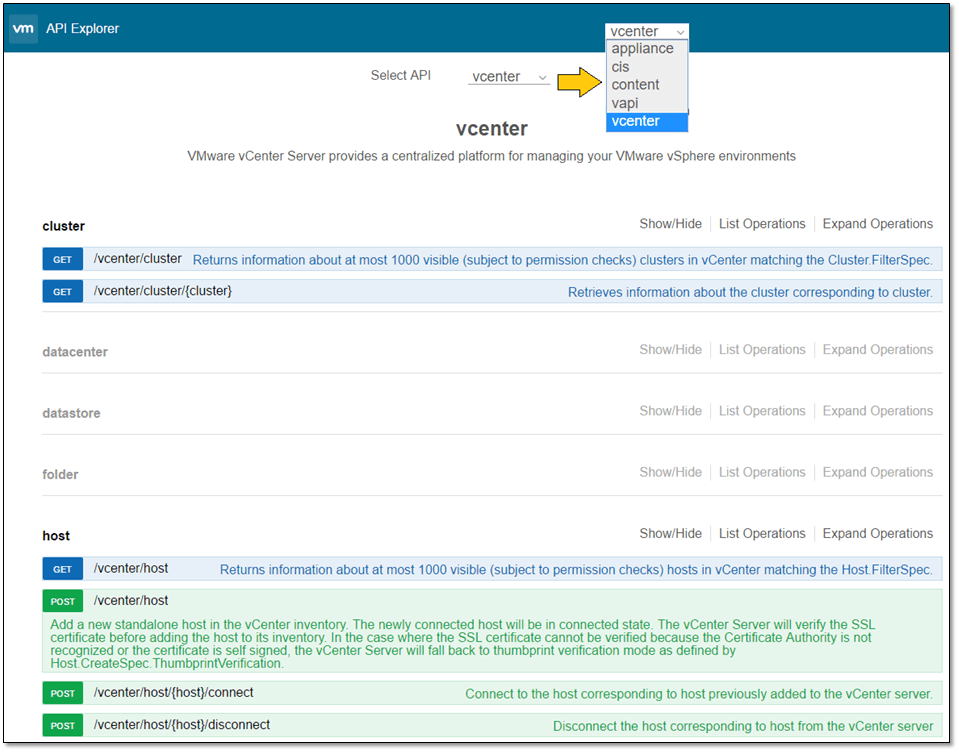Click the cluster section heading
The image size is (959, 752).
coord(64,226)
